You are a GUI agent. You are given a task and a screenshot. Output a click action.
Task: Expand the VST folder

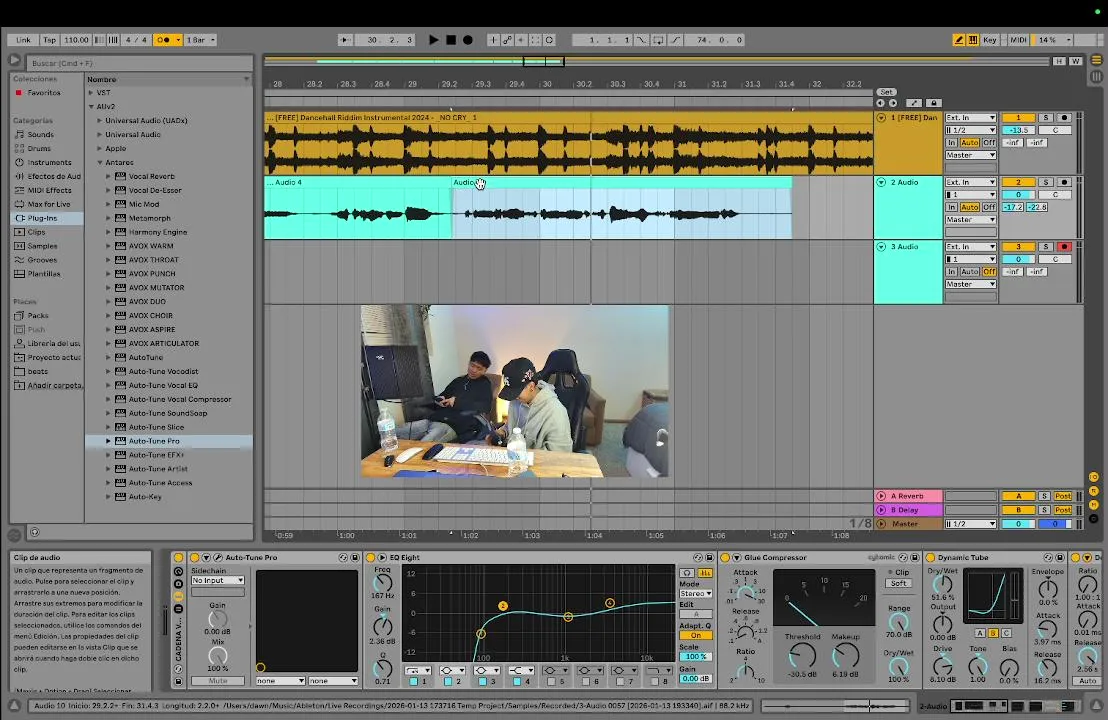coord(91,93)
